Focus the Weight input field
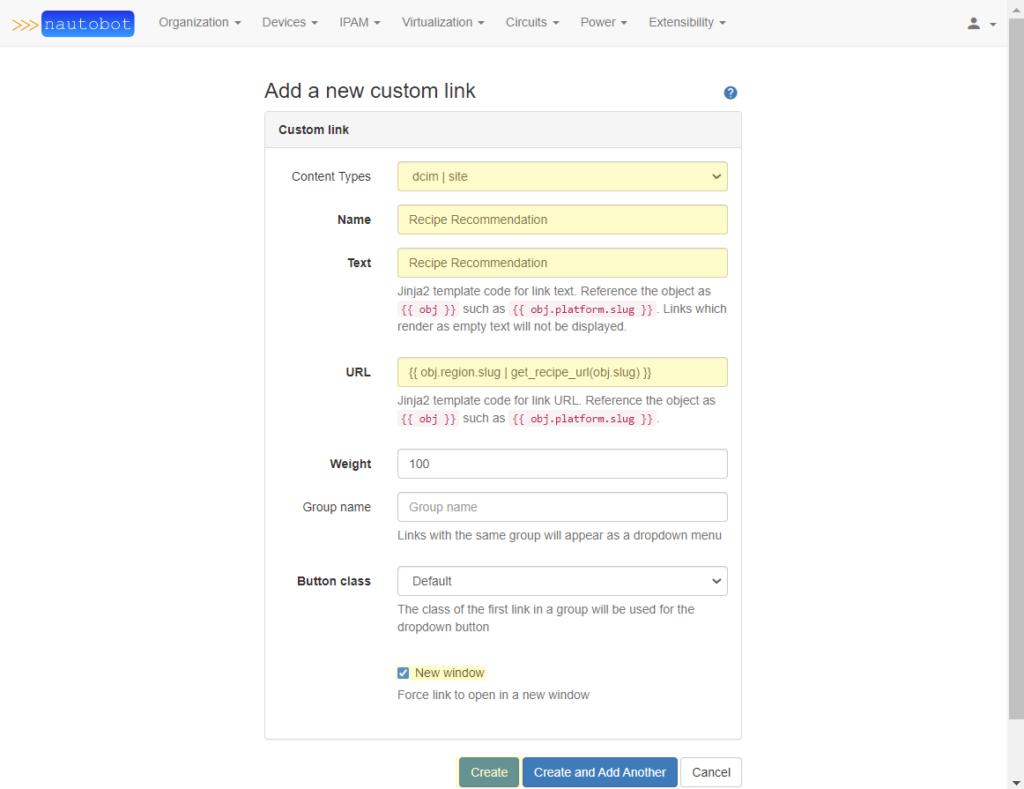Screen dimensions: 1024x789 [562, 464]
